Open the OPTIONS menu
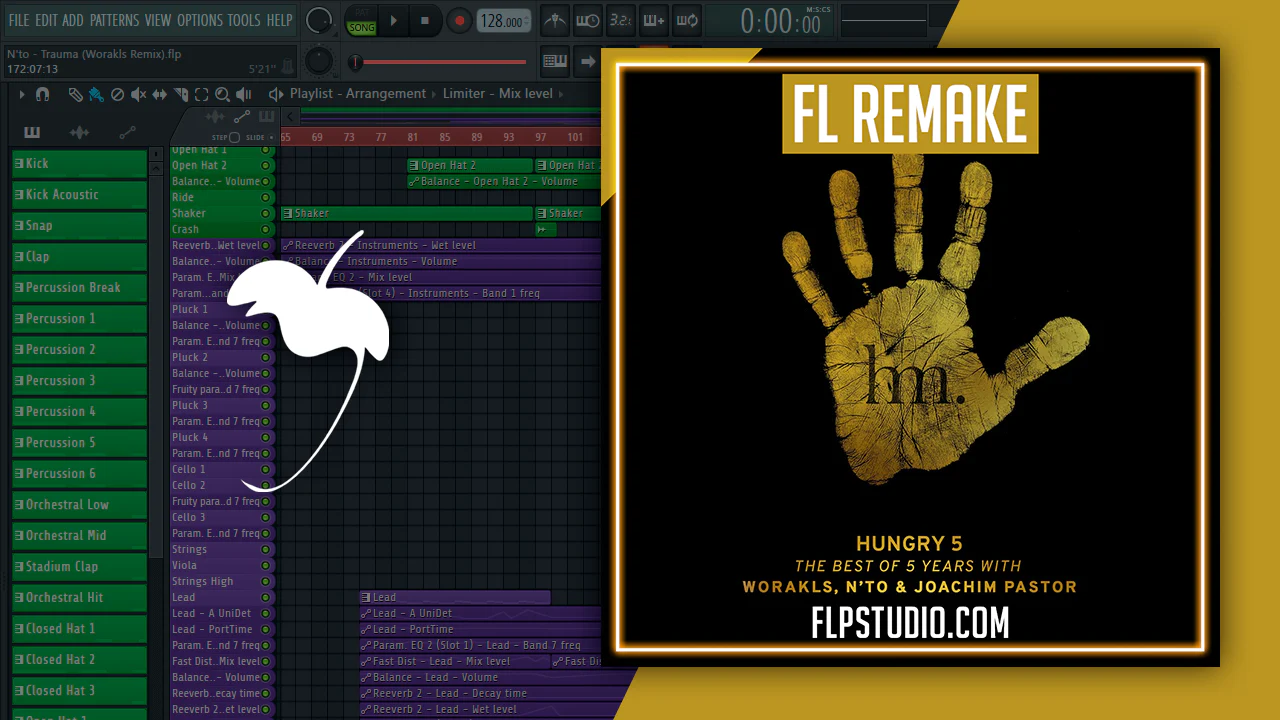1280x720 pixels. (200, 20)
